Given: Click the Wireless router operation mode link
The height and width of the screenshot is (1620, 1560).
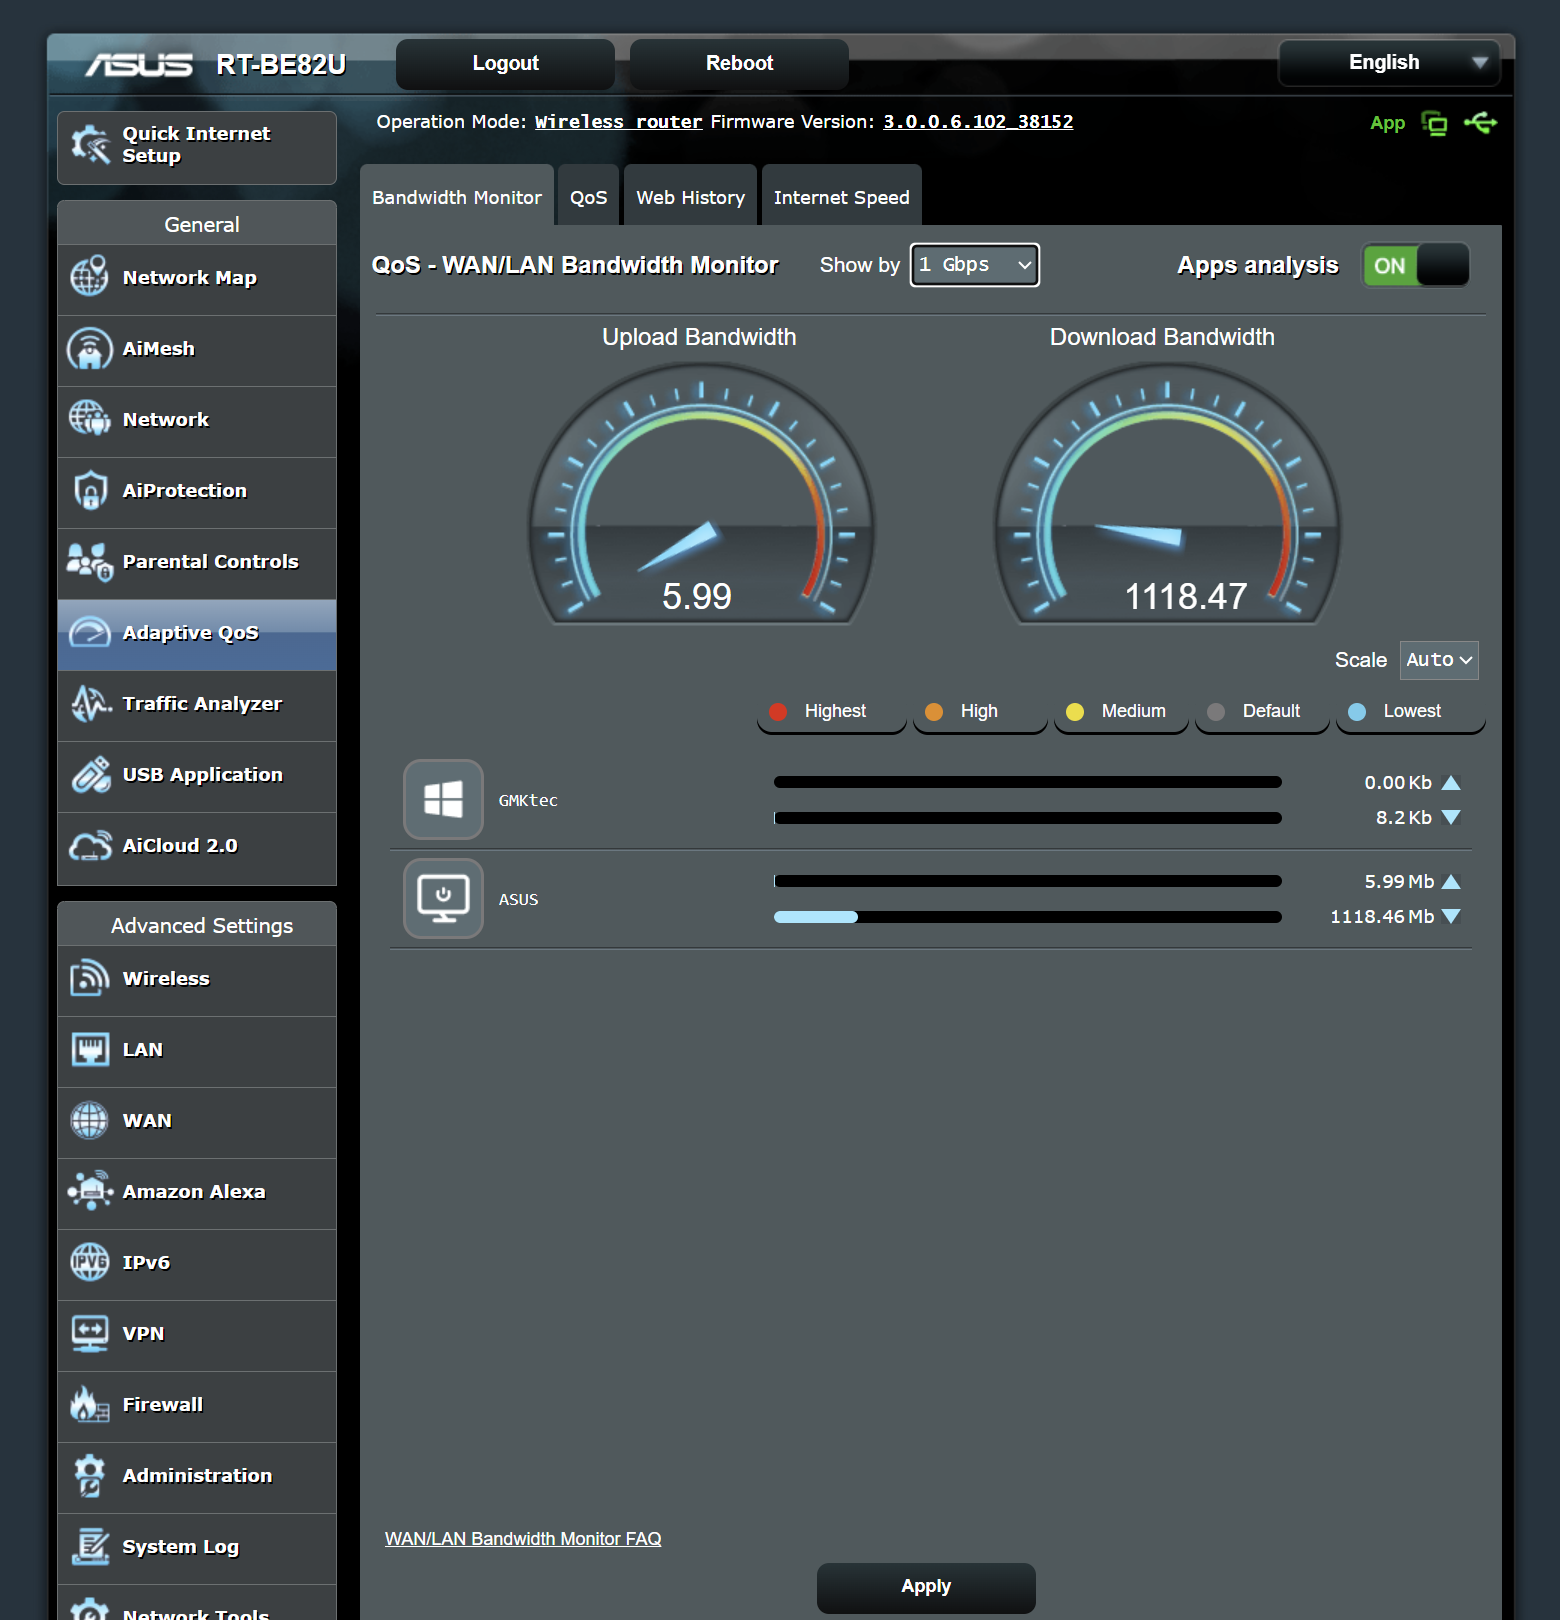Looking at the screenshot, I should click(x=619, y=122).
